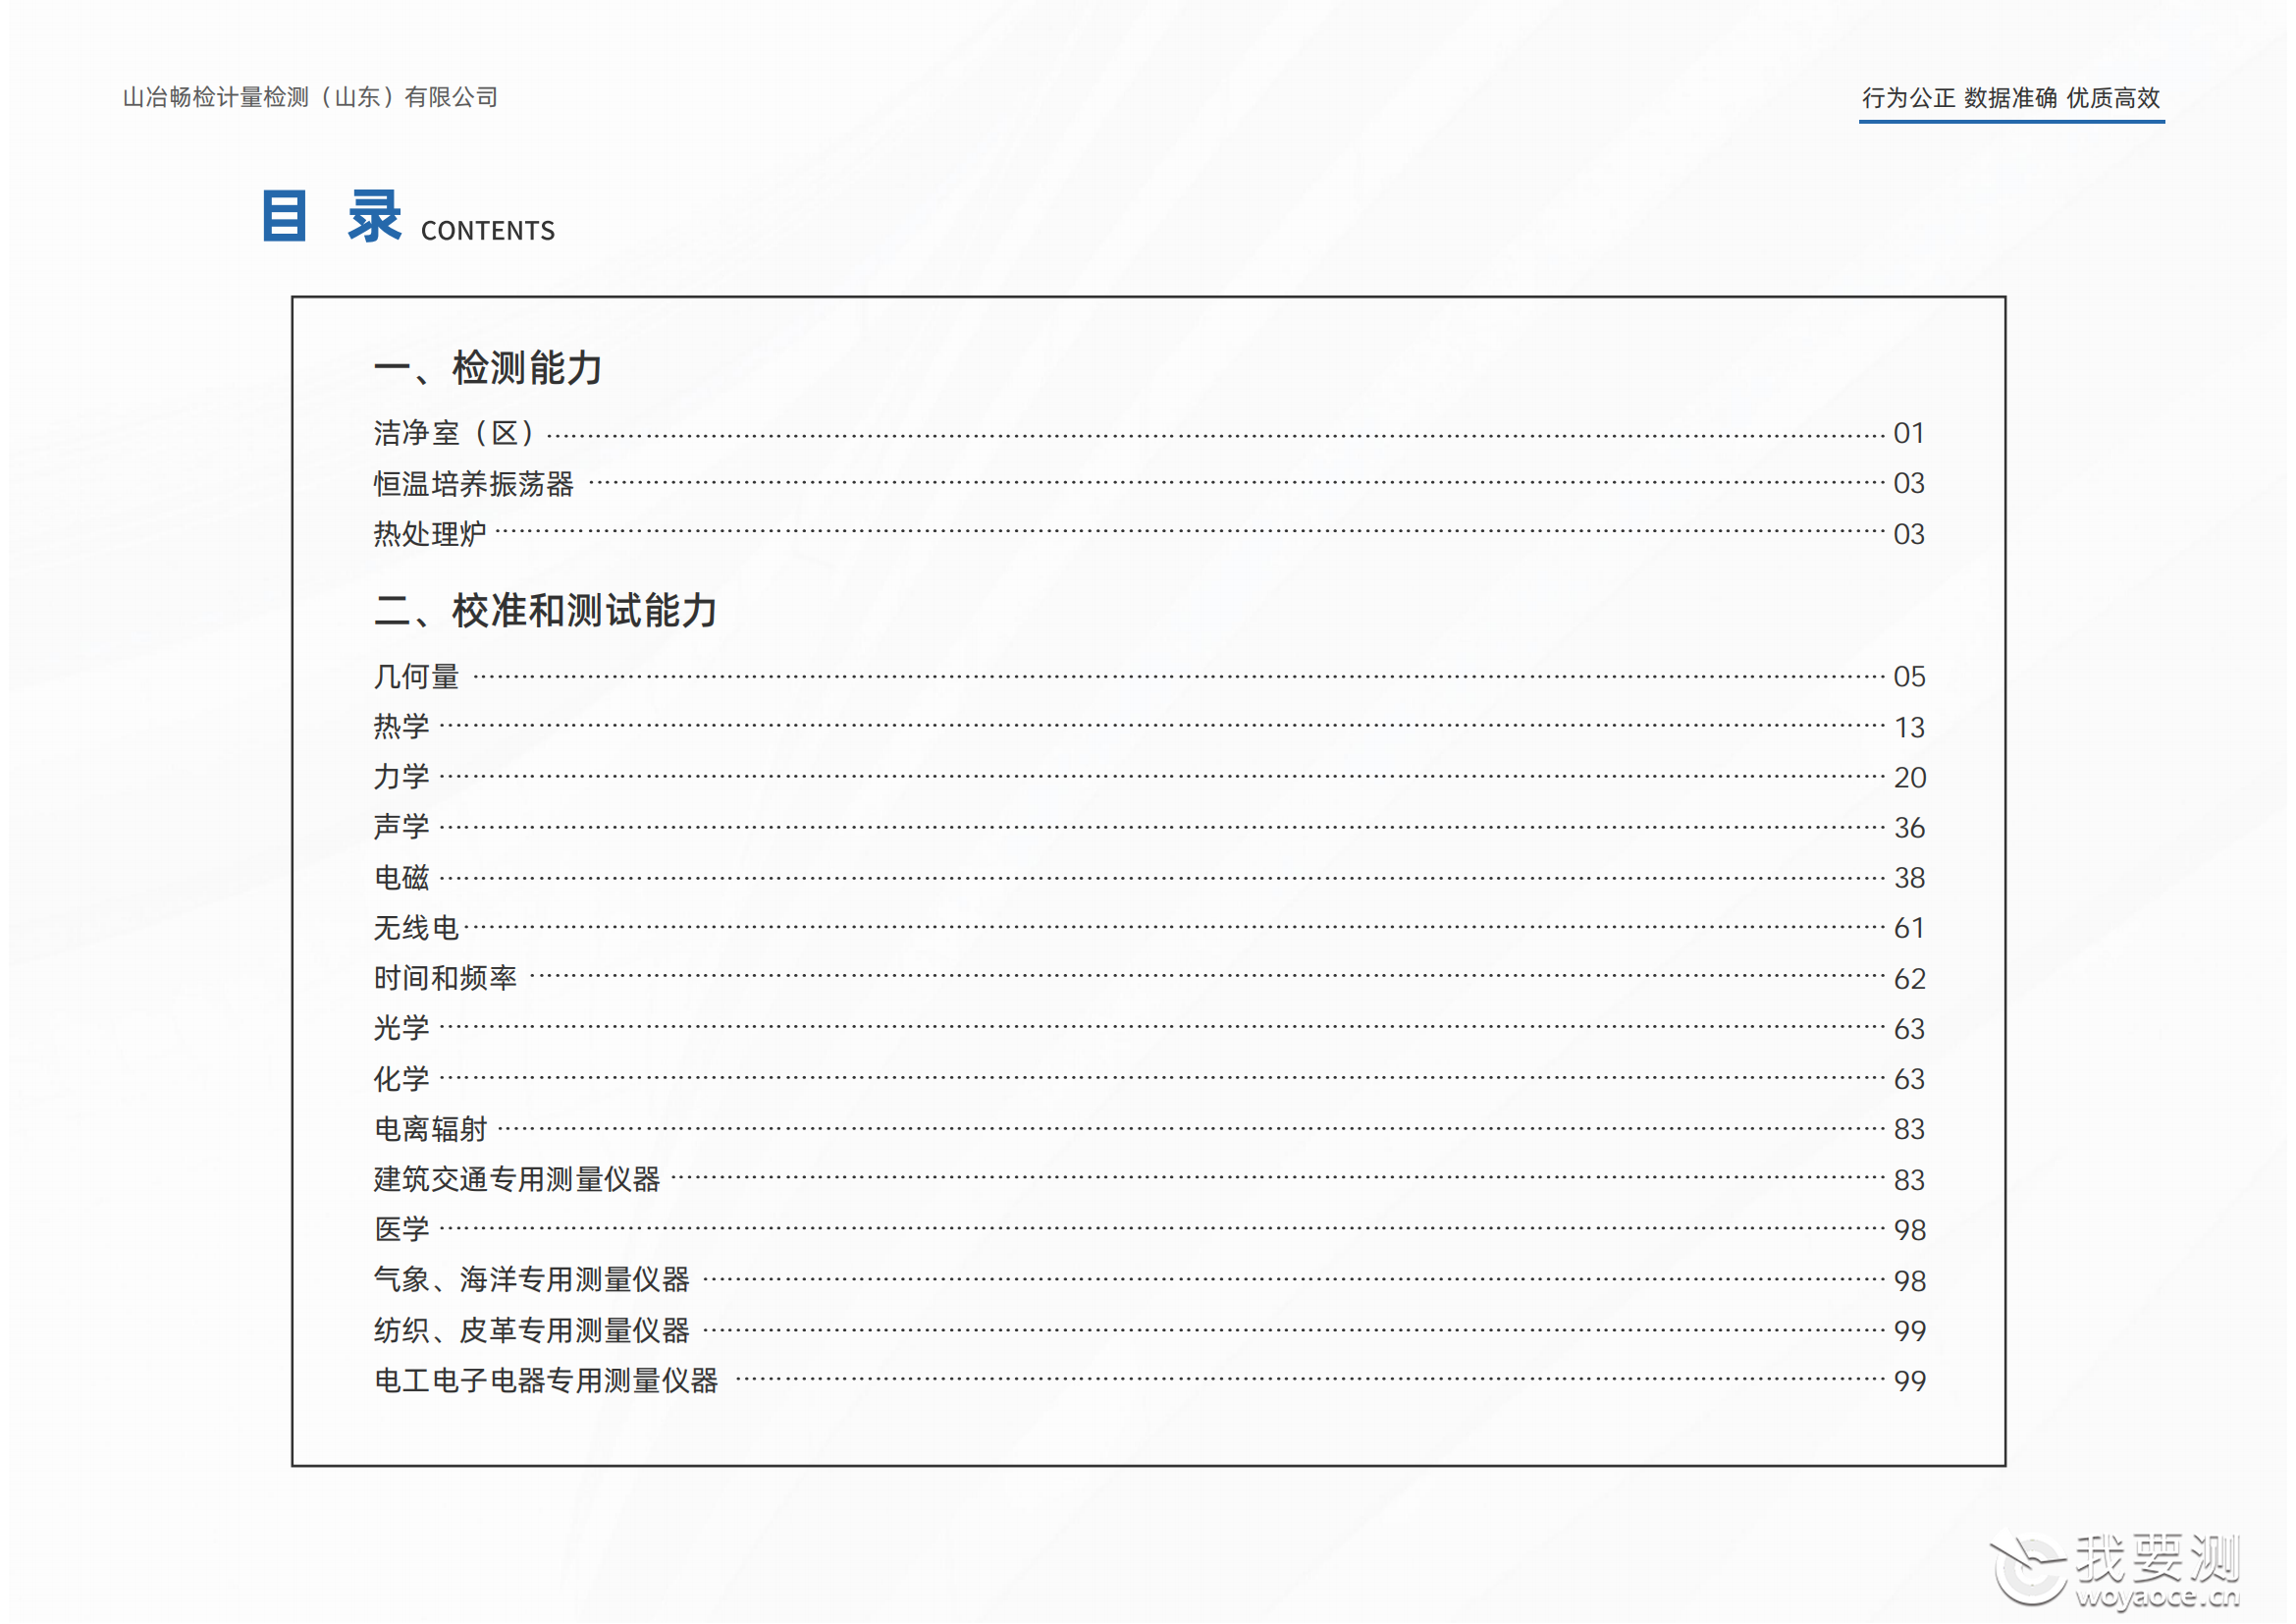The image size is (2296, 1624).
Task: Click the 目录 CONTENTS title
Action: pyautogui.click(x=408, y=217)
